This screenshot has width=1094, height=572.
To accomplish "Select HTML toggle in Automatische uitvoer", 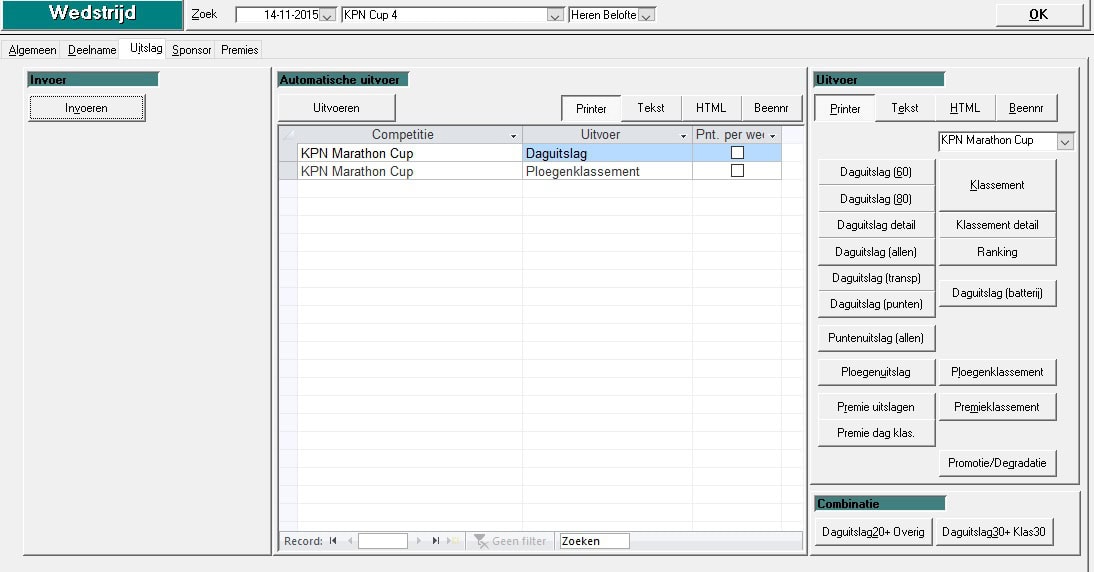I will (x=711, y=108).
